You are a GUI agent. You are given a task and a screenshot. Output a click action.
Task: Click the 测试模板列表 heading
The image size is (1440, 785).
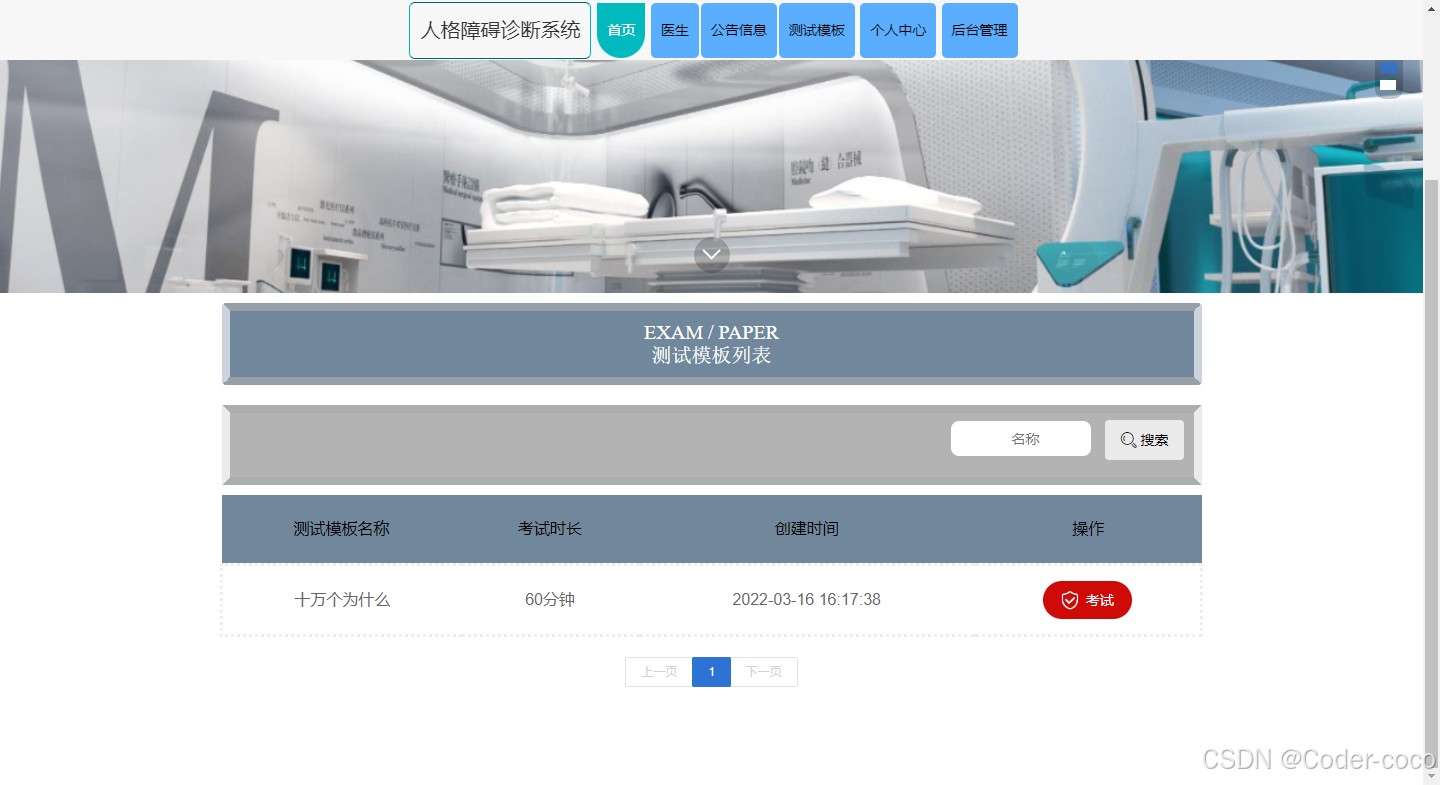tap(712, 355)
